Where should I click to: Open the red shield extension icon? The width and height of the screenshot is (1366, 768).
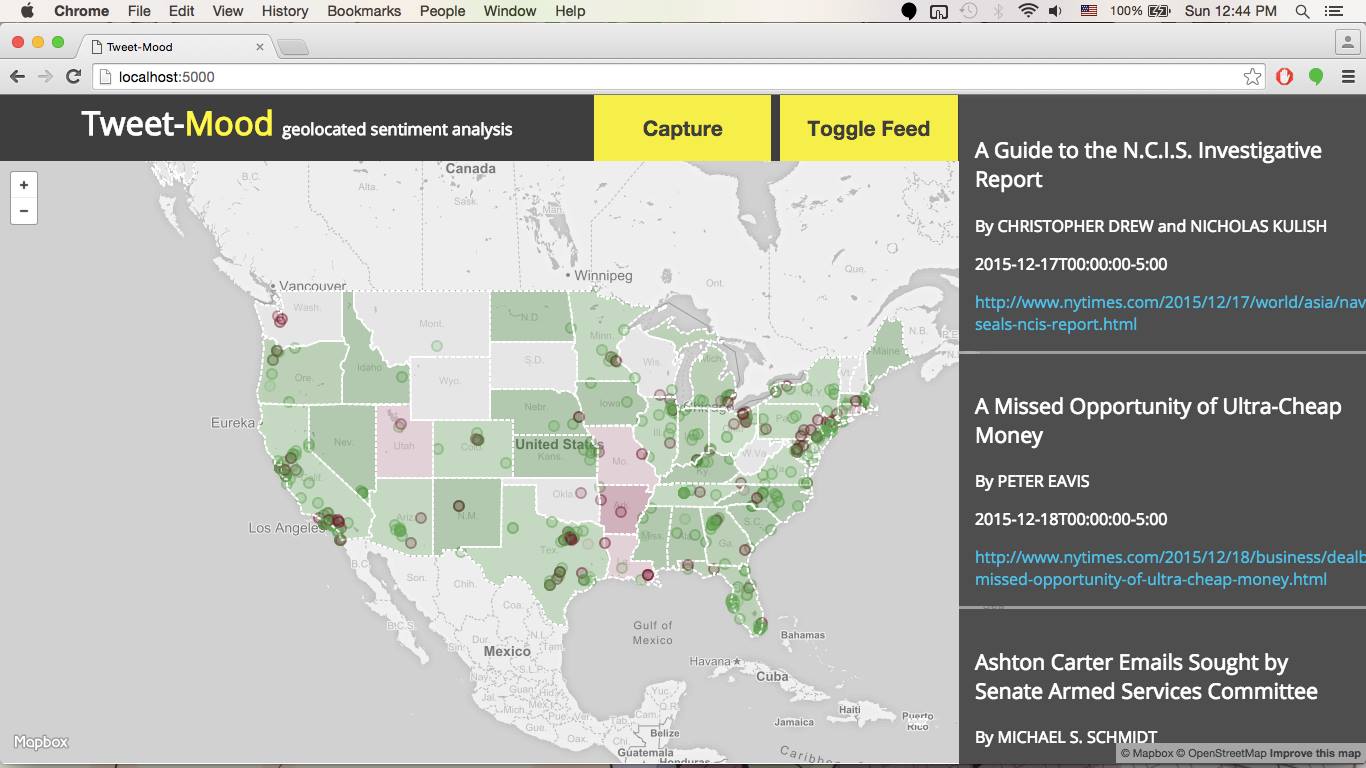(x=1285, y=77)
